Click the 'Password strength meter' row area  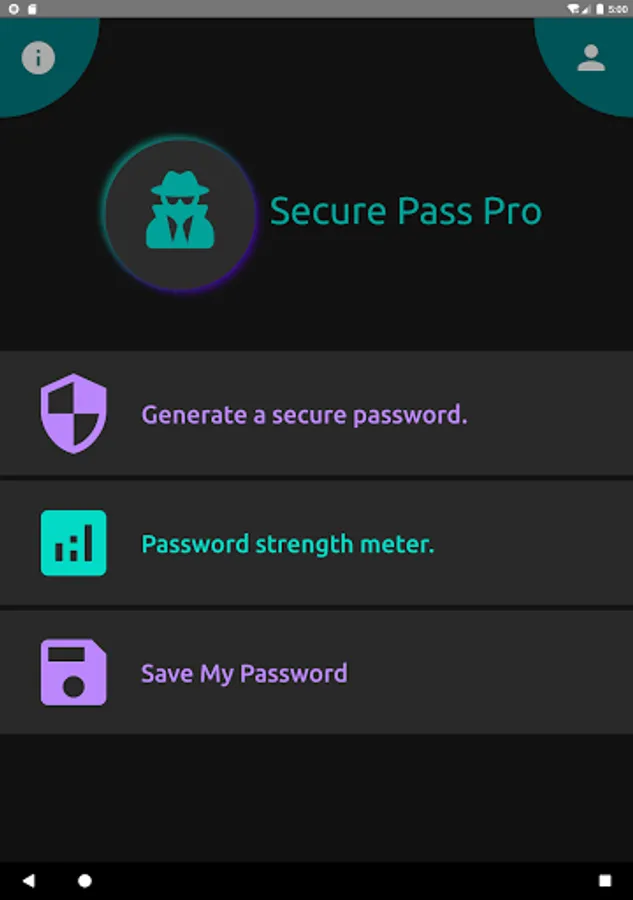coord(316,543)
